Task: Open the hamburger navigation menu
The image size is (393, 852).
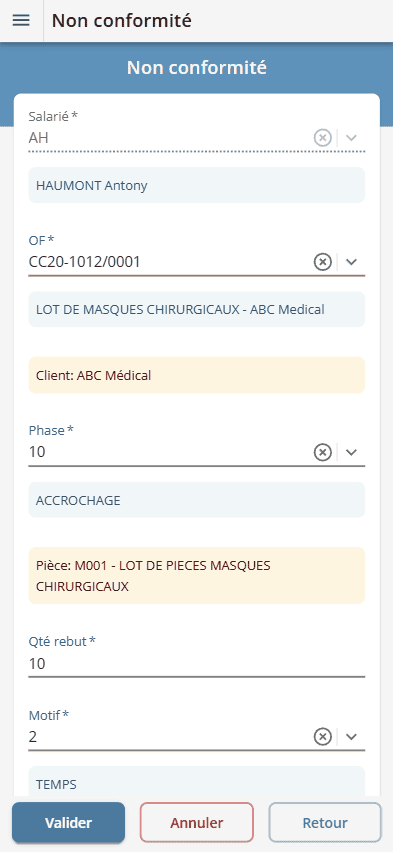Action: coord(21,21)
